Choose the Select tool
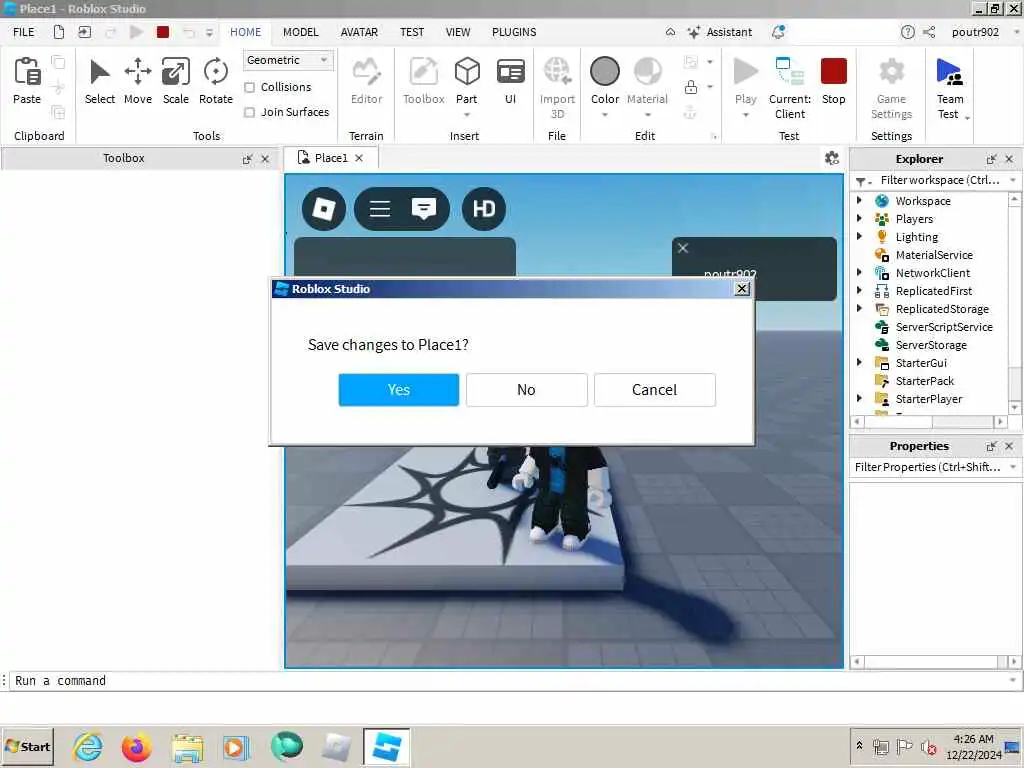 point(99,80)
